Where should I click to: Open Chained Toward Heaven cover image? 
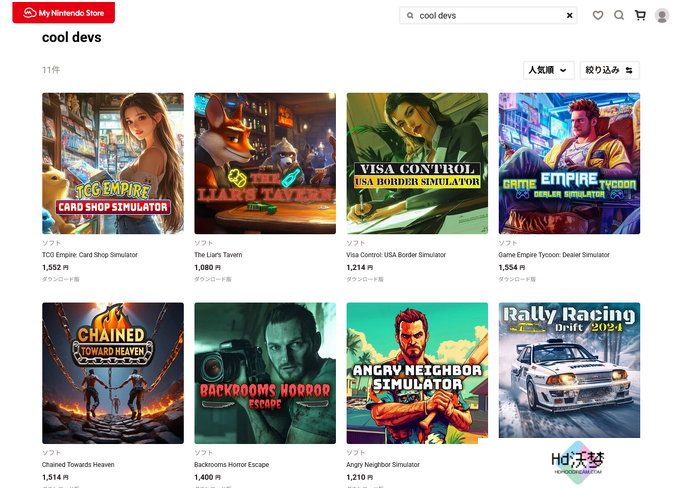[x=113, y=373]
